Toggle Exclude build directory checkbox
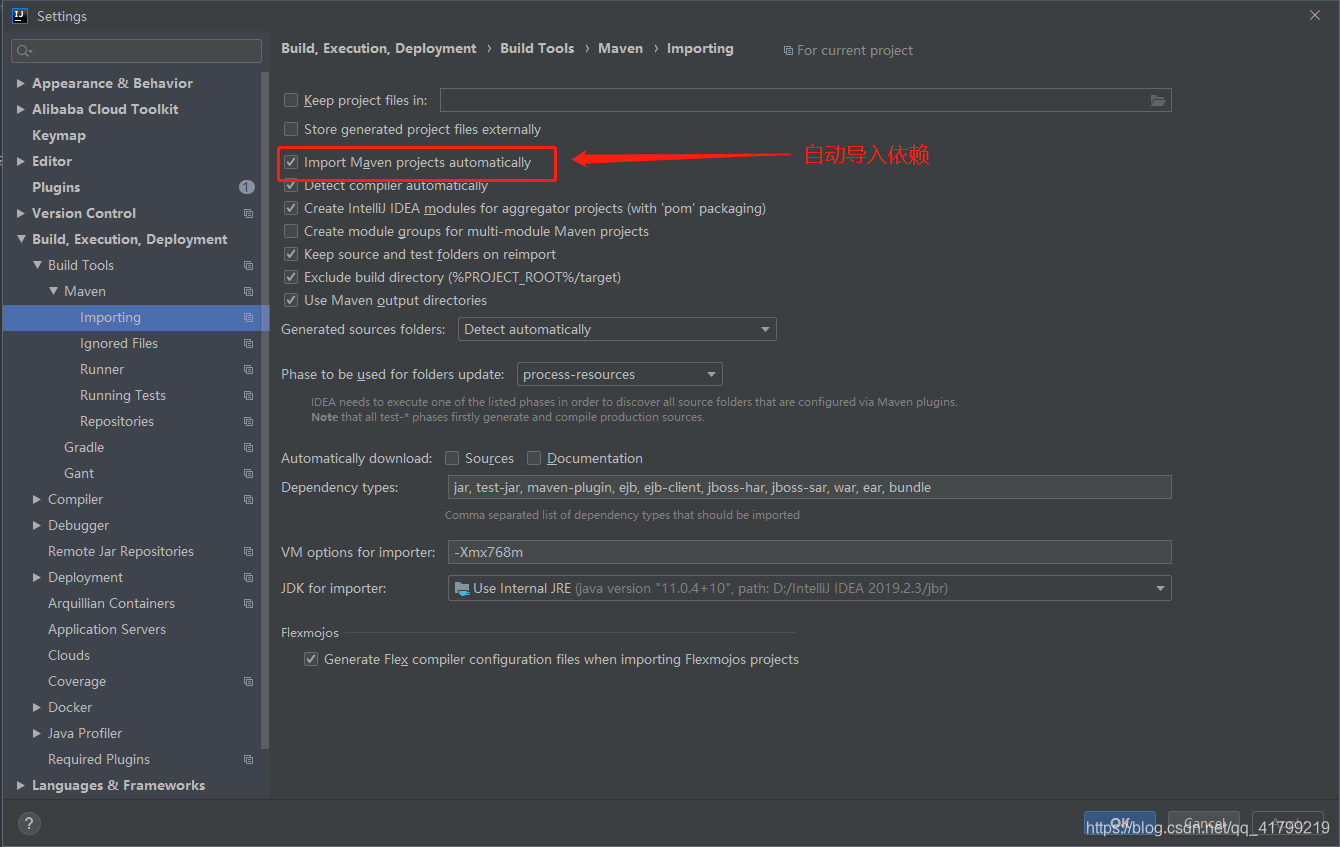This screenshot has width=1340, height=847. 291,277
